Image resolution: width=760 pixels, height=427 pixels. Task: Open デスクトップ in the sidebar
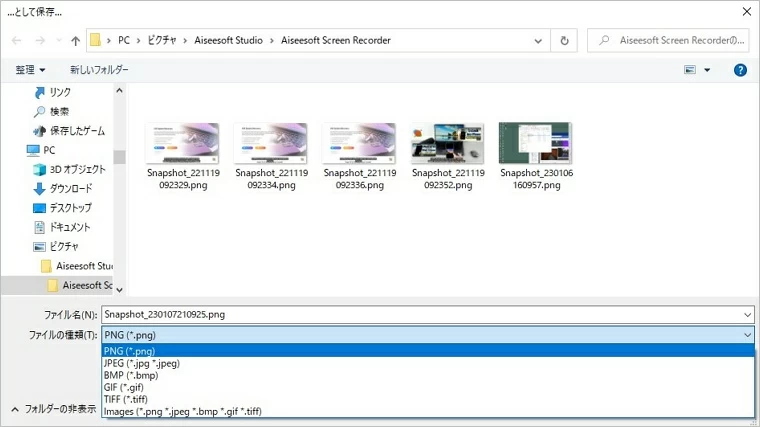(x=63, y=208)
